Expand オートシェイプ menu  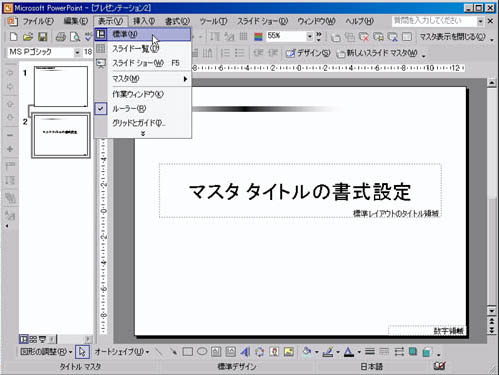pos(122,352)
